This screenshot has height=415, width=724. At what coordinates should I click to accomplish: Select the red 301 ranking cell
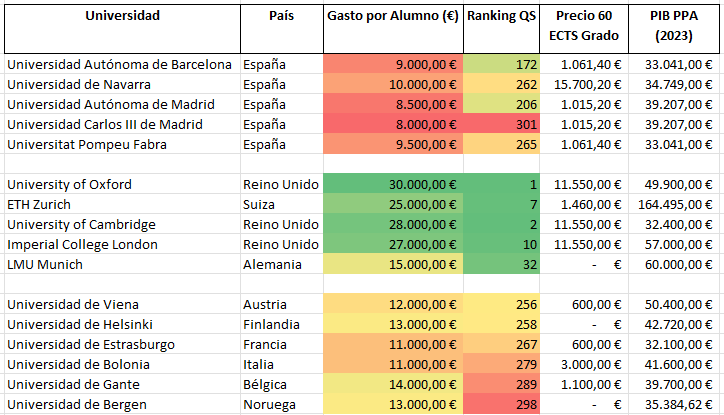[501, 124]
